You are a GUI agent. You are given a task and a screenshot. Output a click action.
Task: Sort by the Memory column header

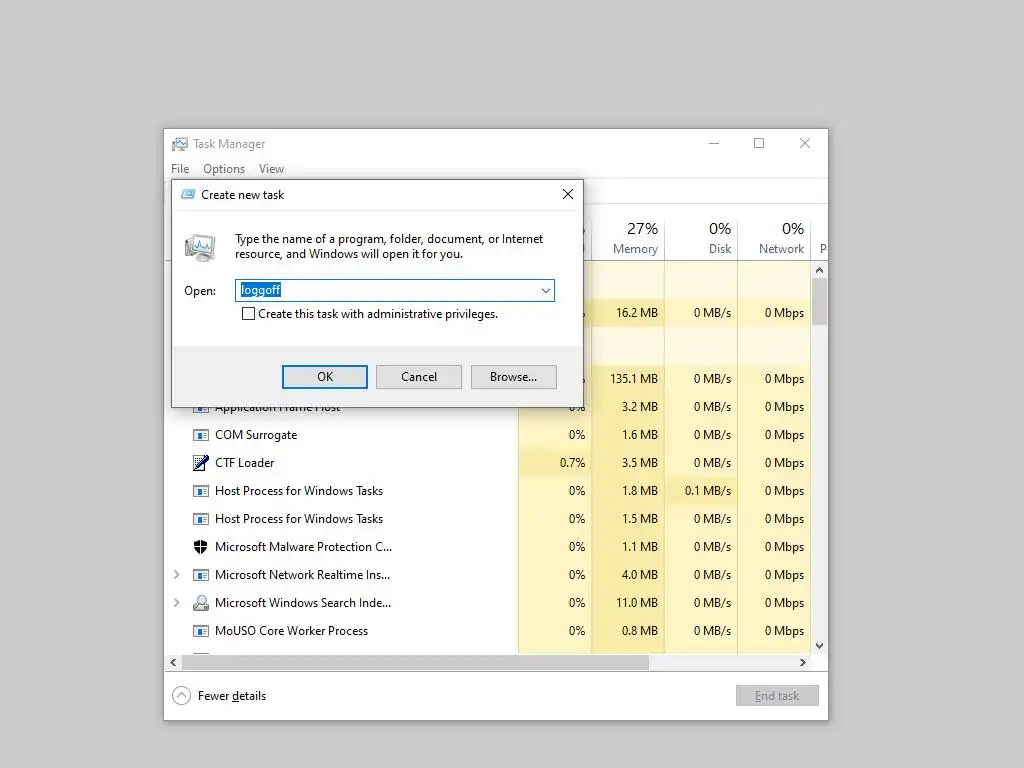(629, 238)
